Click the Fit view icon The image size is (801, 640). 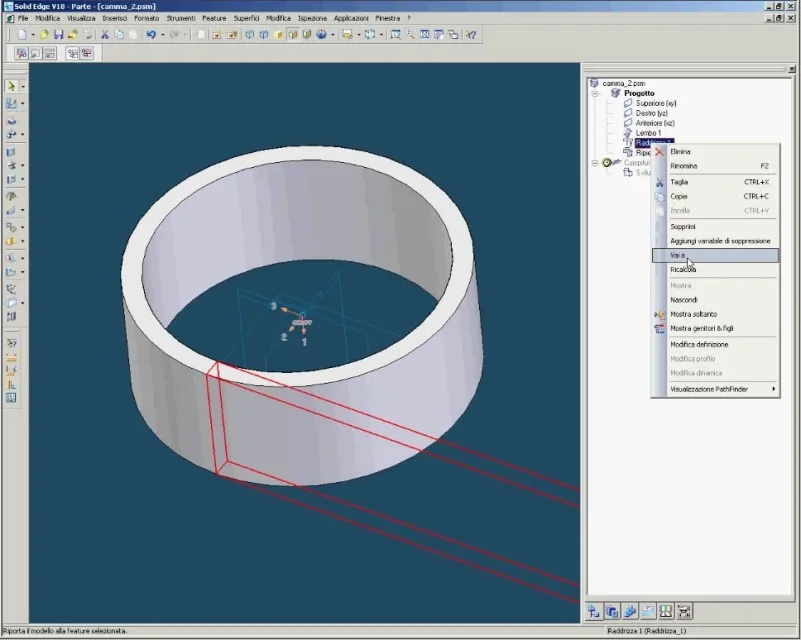(425, 35)
